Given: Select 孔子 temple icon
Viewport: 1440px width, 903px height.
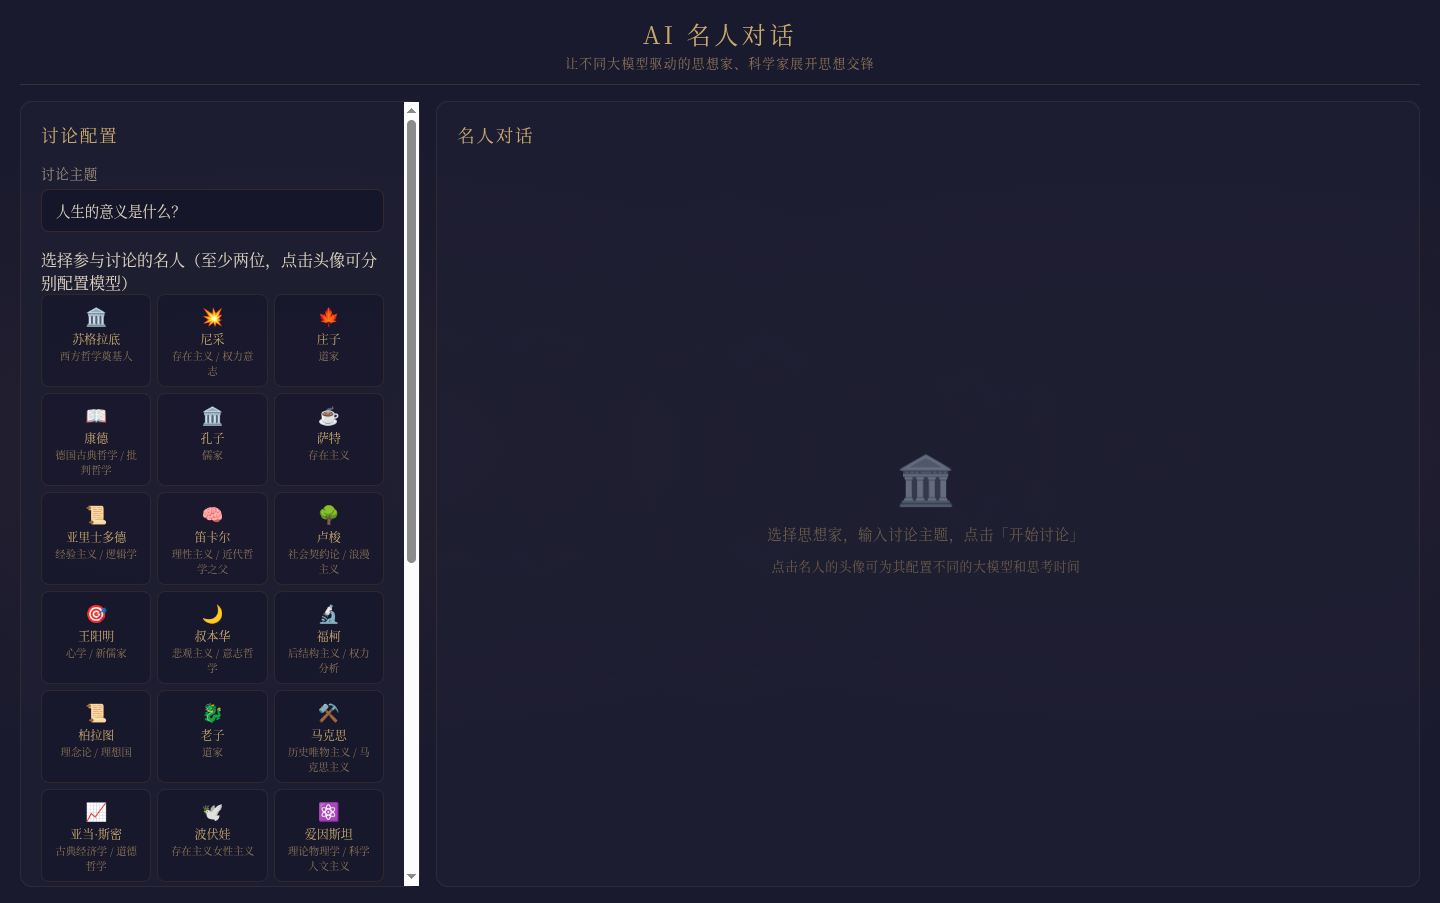Looking at the screenshot, I should click(212, 416).
